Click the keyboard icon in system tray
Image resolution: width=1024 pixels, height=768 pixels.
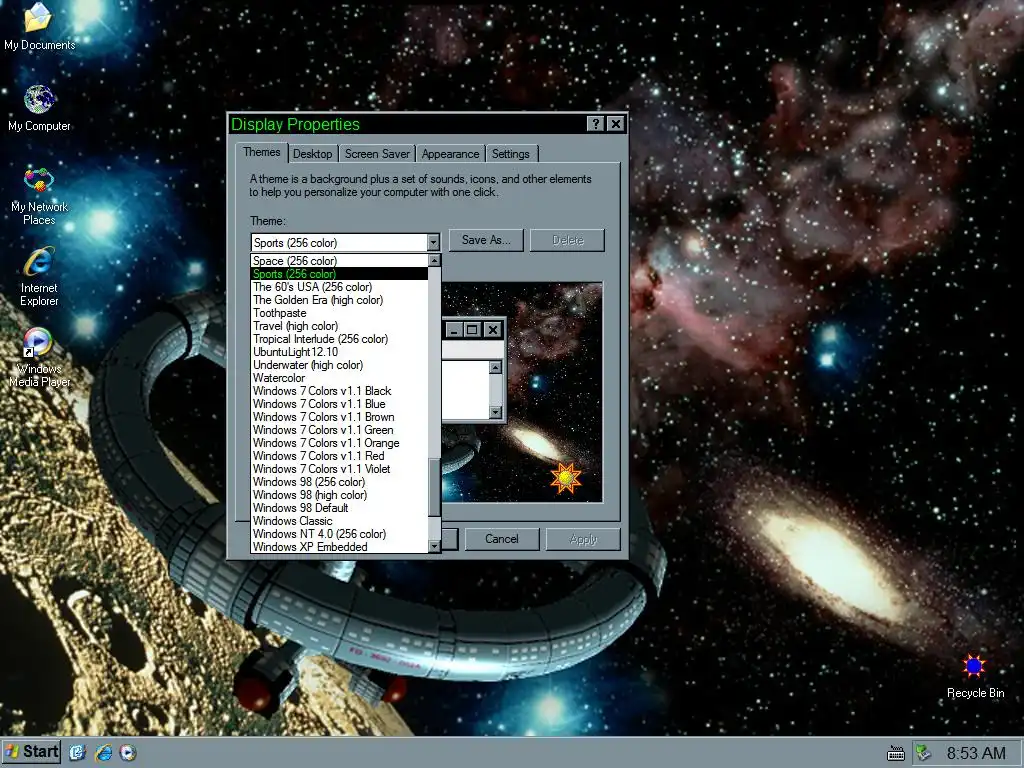click(896, 754)
